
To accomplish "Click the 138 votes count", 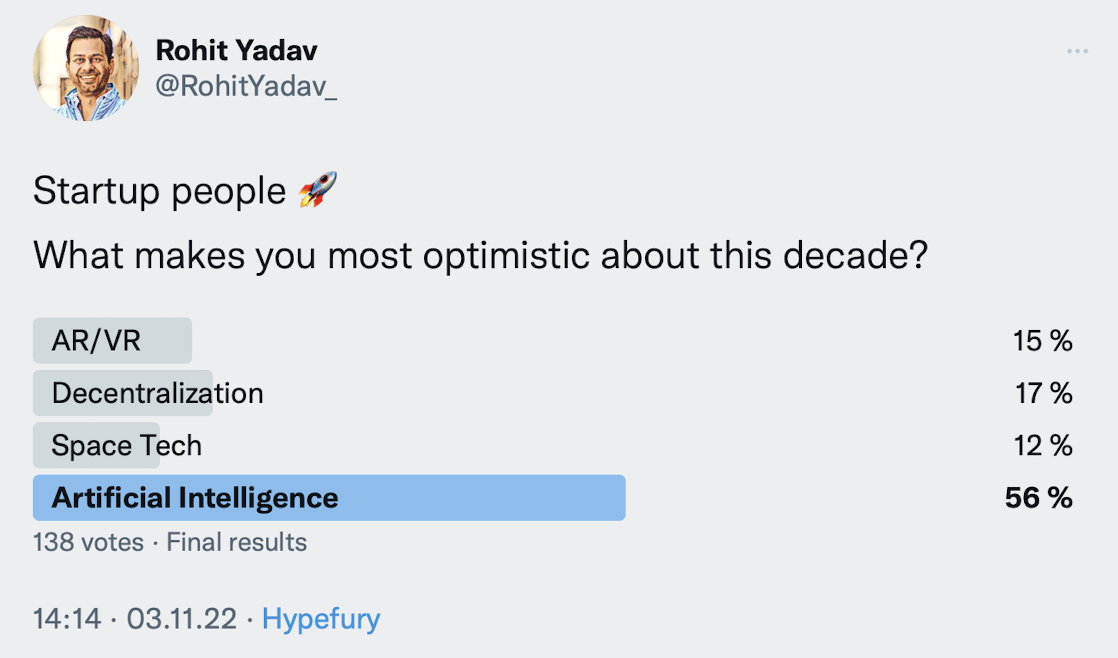I will coord(88,543).
